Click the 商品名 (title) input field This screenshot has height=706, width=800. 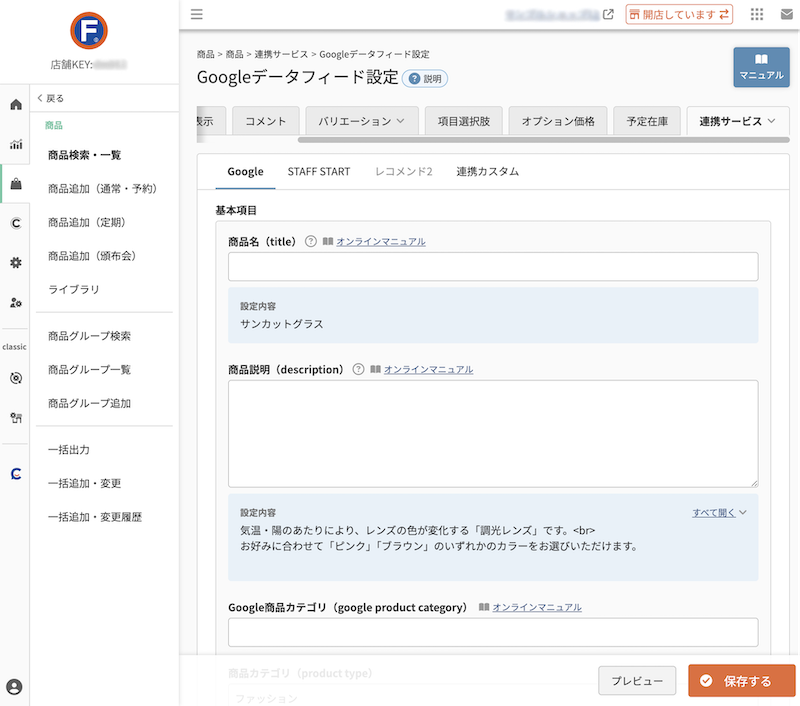[x=493, y=266]
